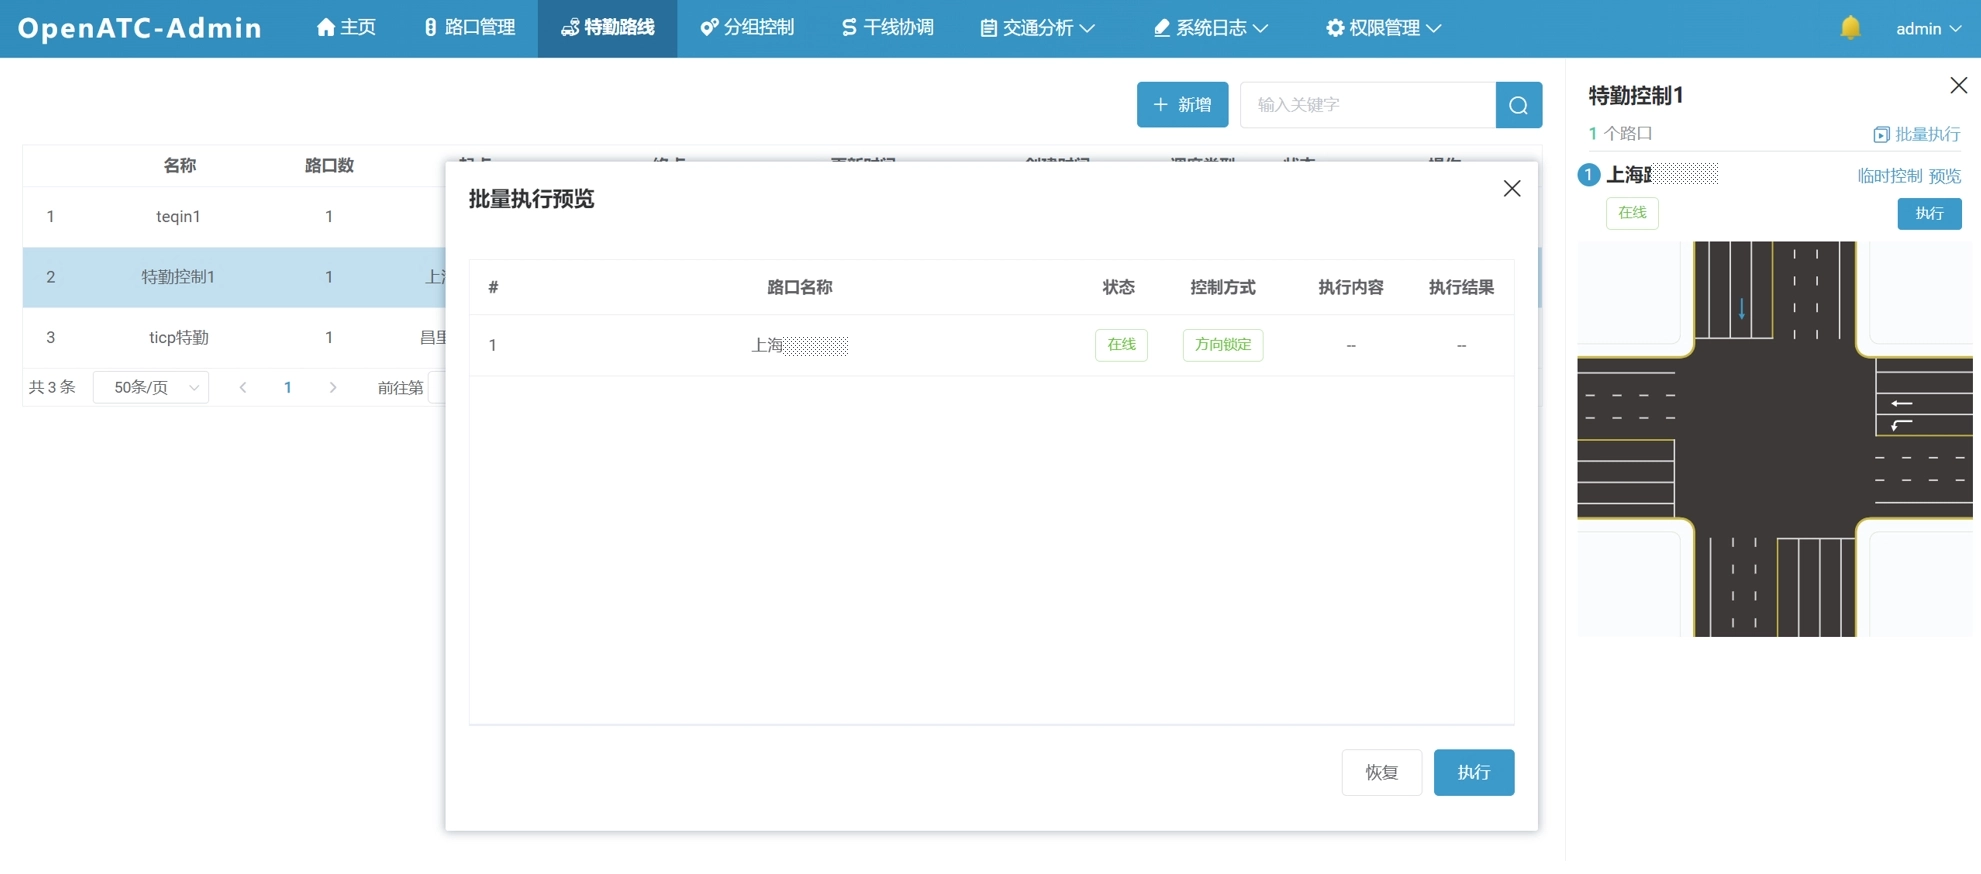Viewport: 1981px width, 874px height.
Task: Open 干线协调 from navigation bar
Action: pos(887,28)
